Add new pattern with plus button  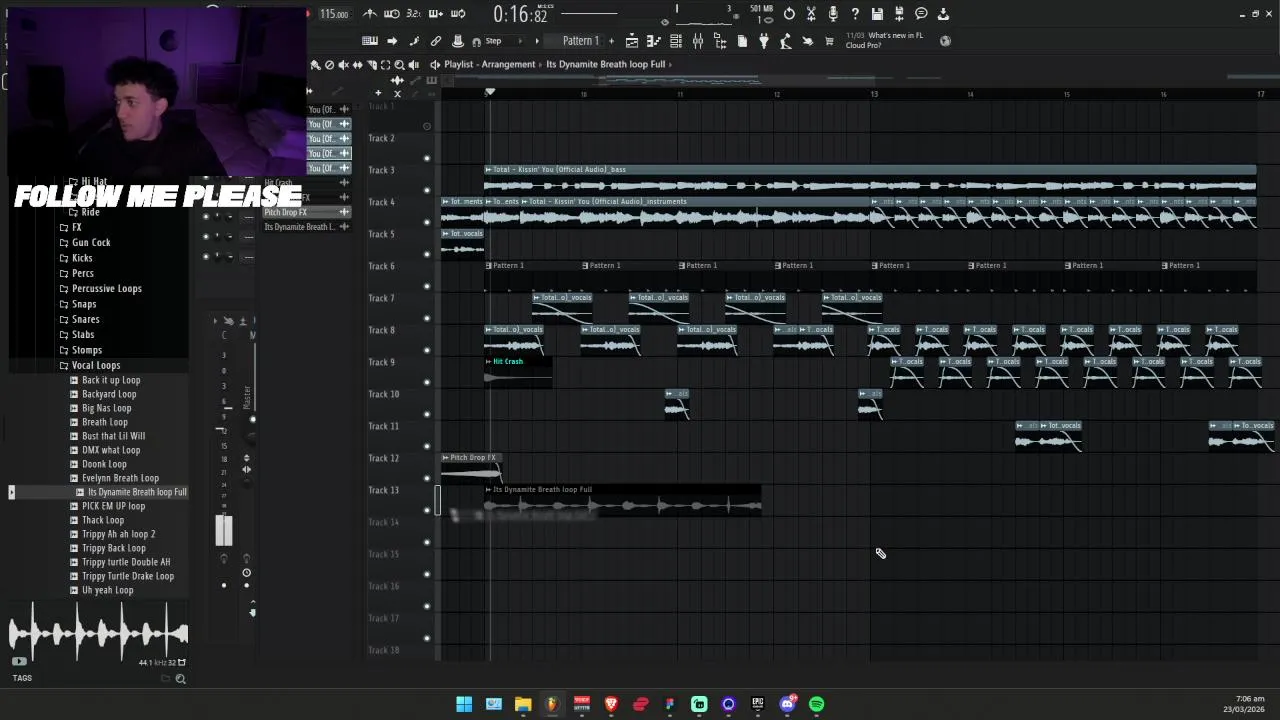coord(609,41)
